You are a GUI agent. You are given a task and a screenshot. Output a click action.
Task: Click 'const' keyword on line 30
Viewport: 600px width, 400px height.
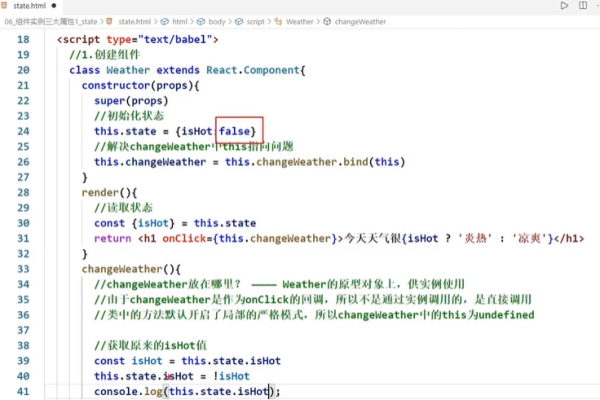tap(109, 223)
